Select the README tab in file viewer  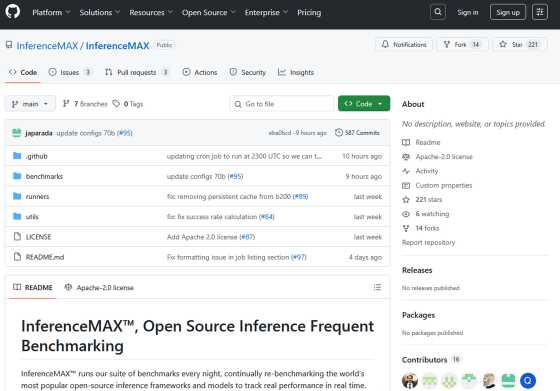pyautogui.click(x=32, y=287)
